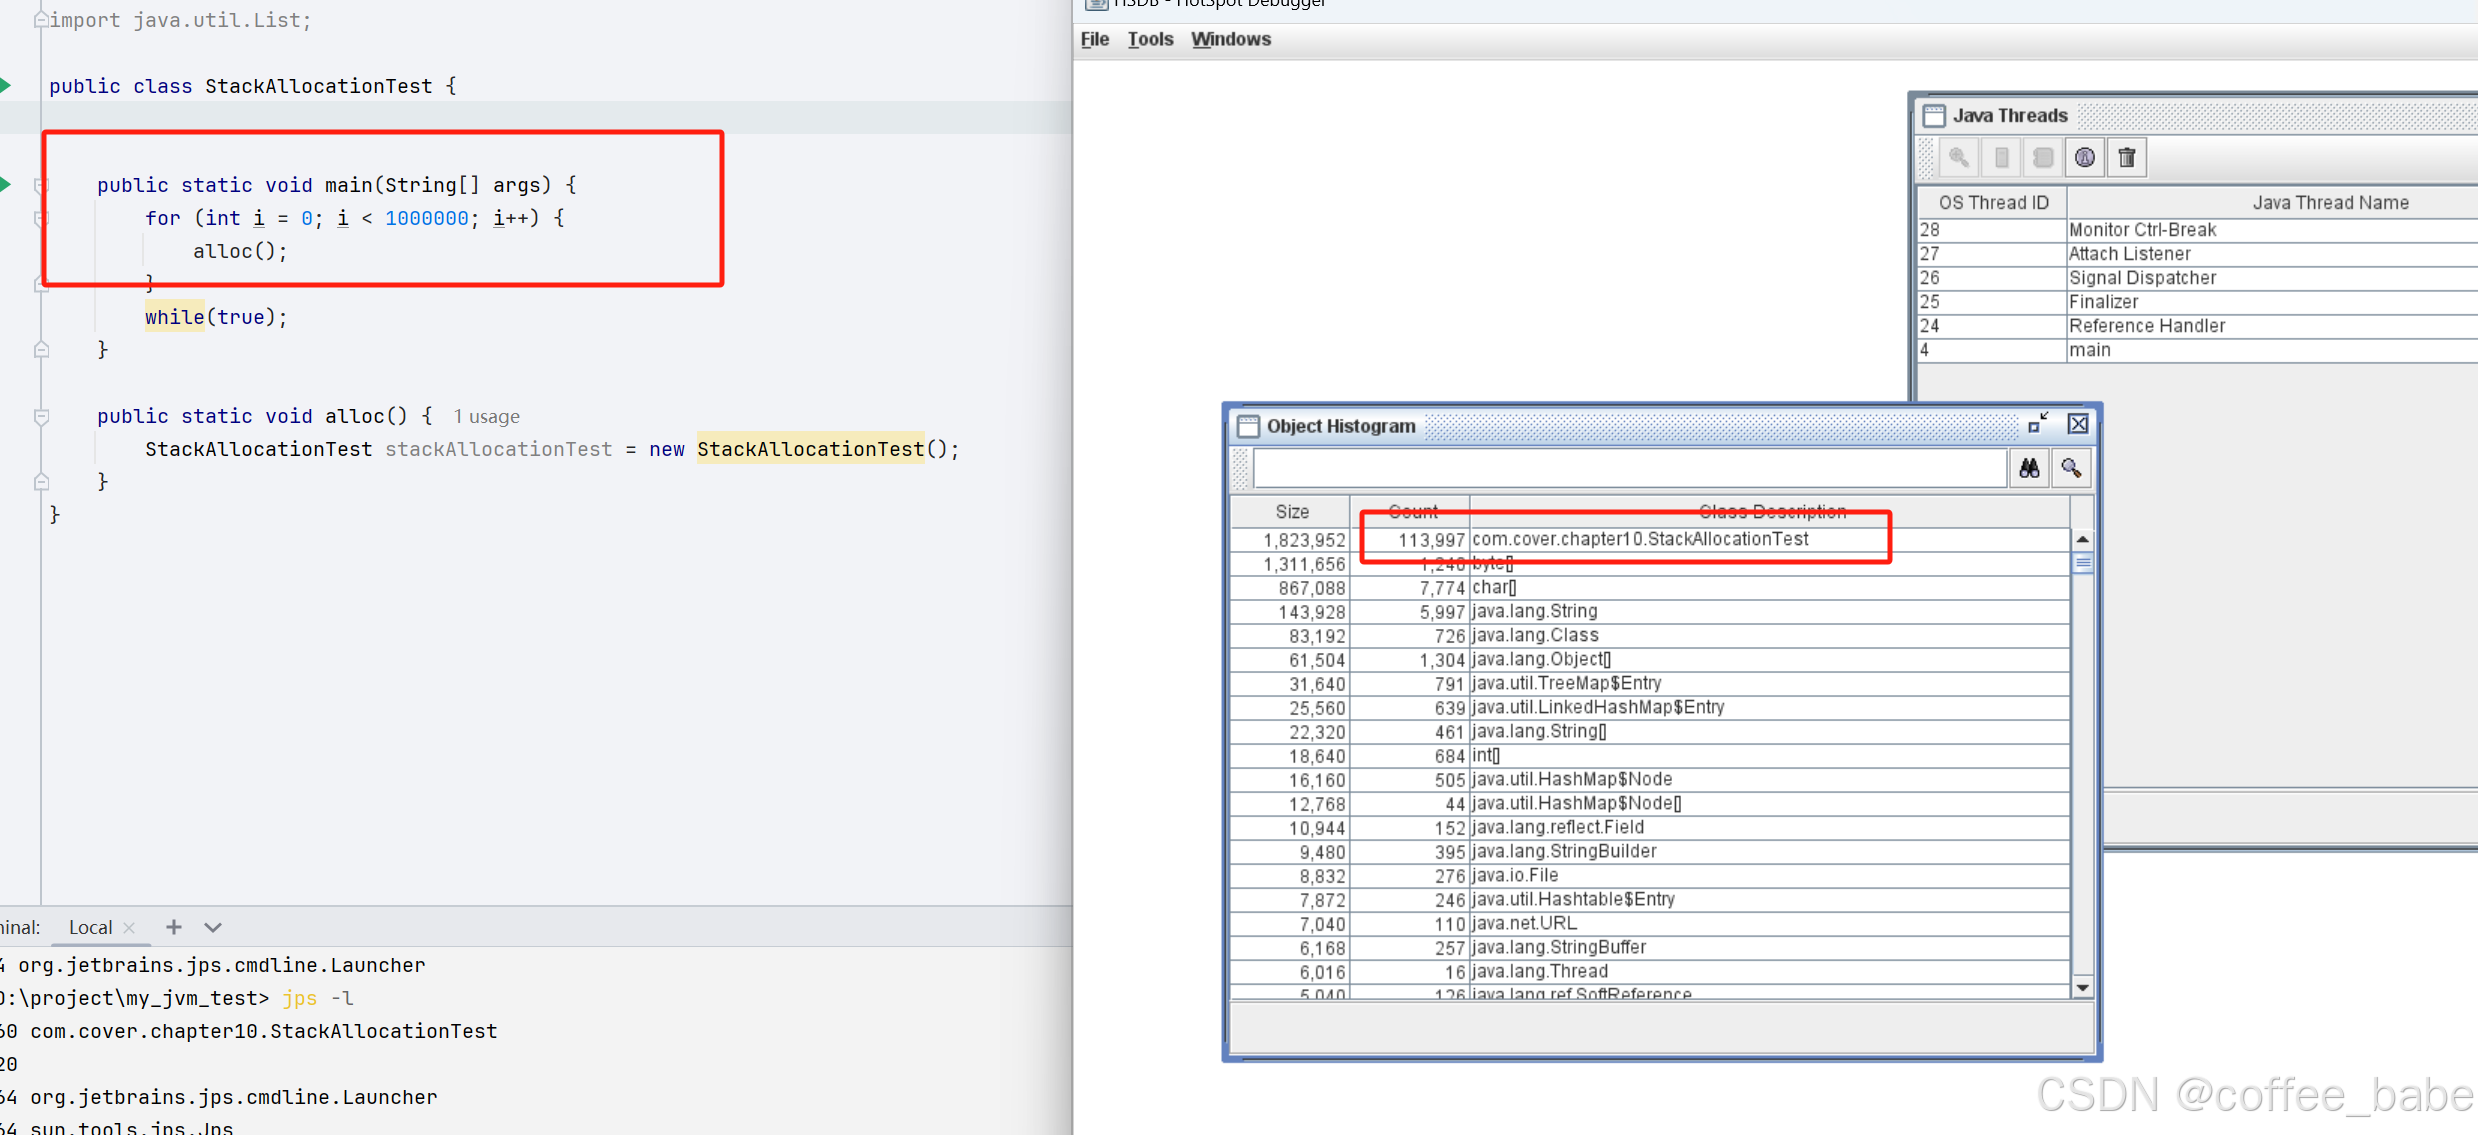Click the while keyword in editor
Viewport: 2478px width, 1135px height.
[x=174, y=317]
